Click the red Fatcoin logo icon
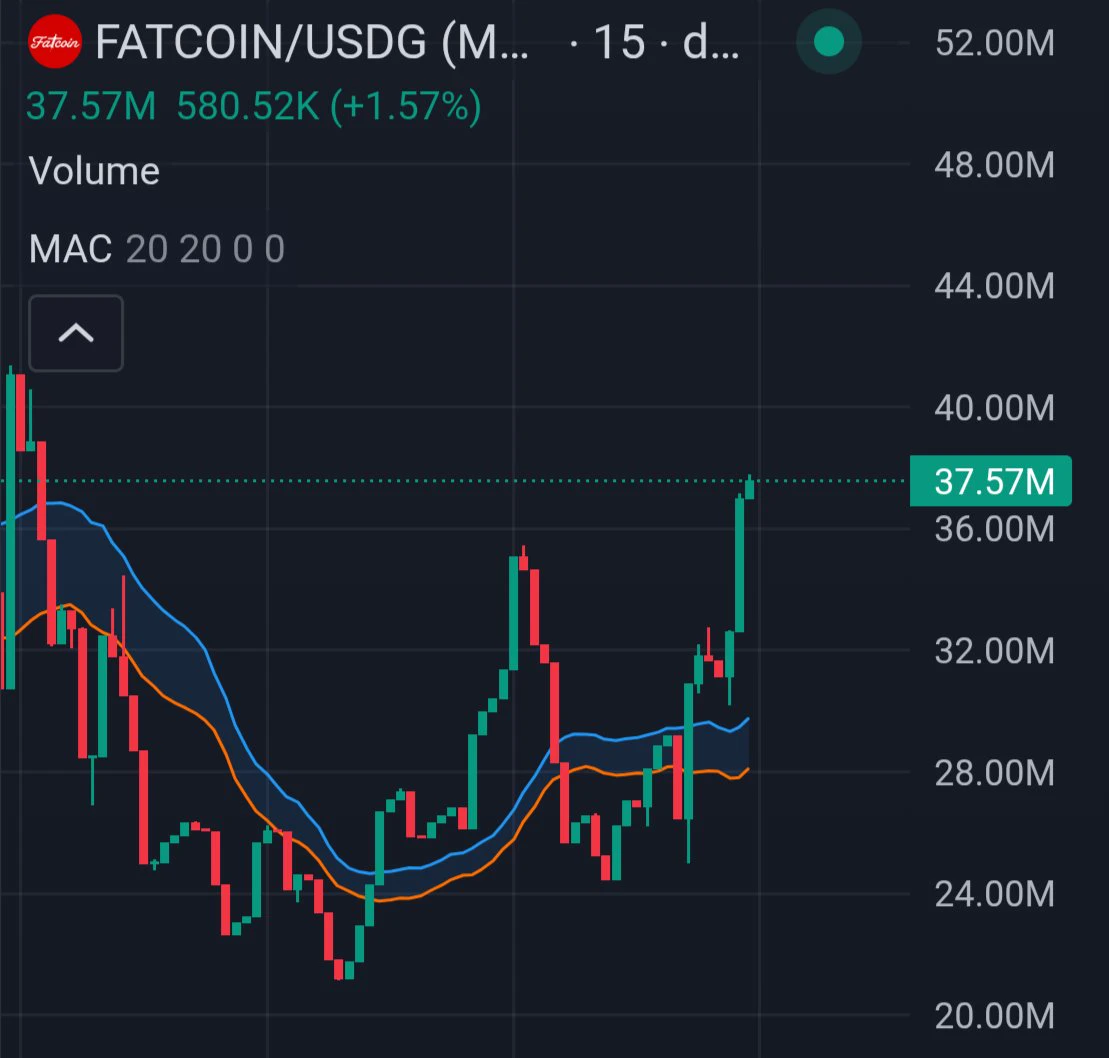The height and width of the screenshot is (1058, 1109). [54, 42]
